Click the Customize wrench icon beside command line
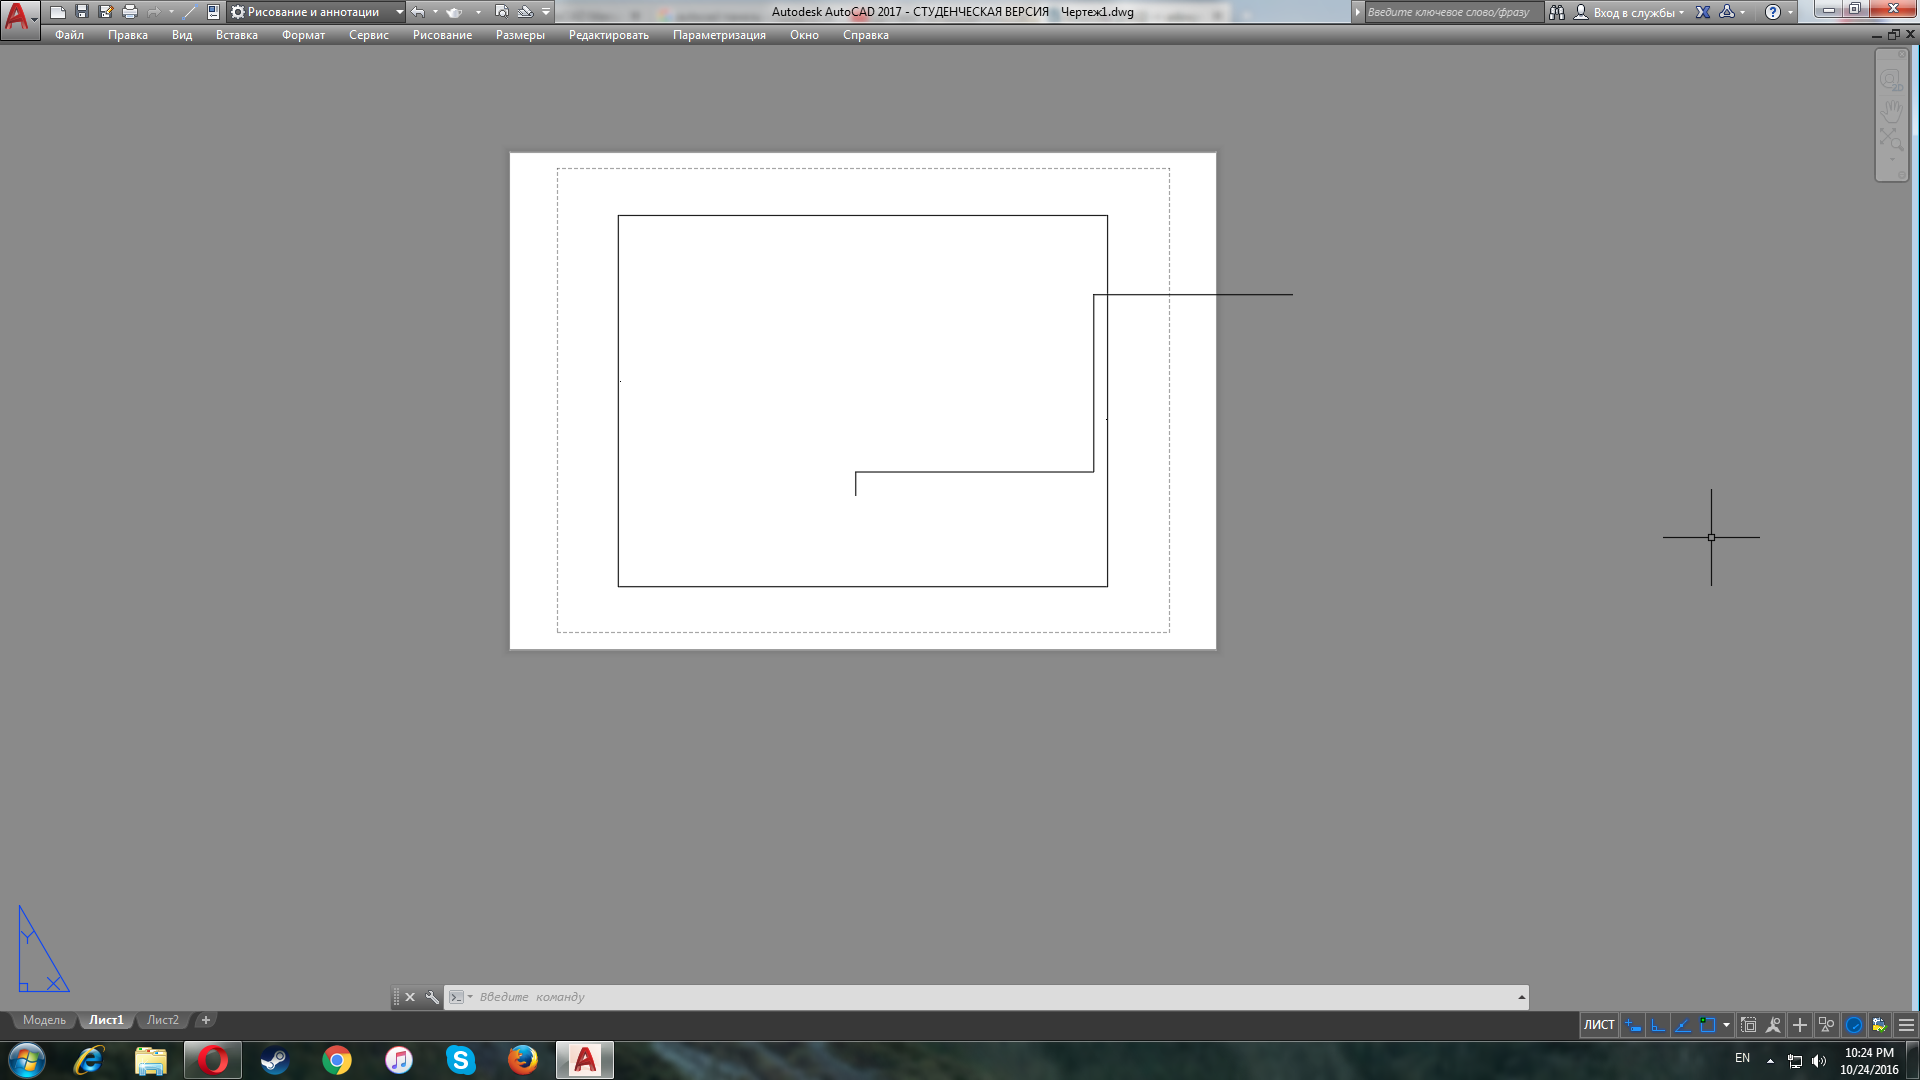Screen dimensions: 1920x1080 point(432,997)
